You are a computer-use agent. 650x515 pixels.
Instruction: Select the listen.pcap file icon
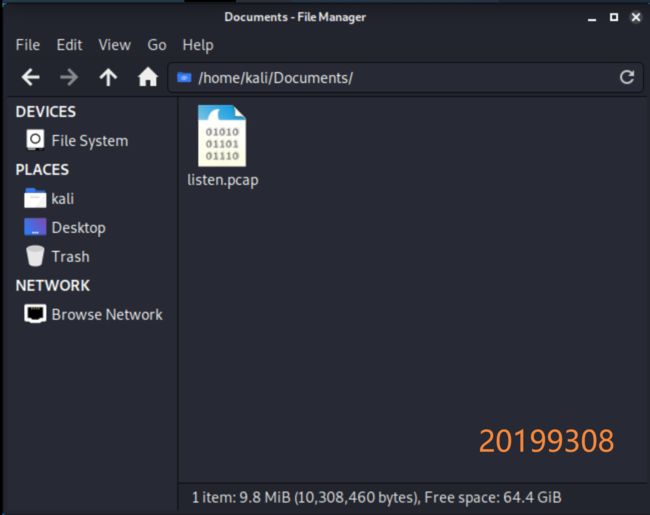(222, 136)
